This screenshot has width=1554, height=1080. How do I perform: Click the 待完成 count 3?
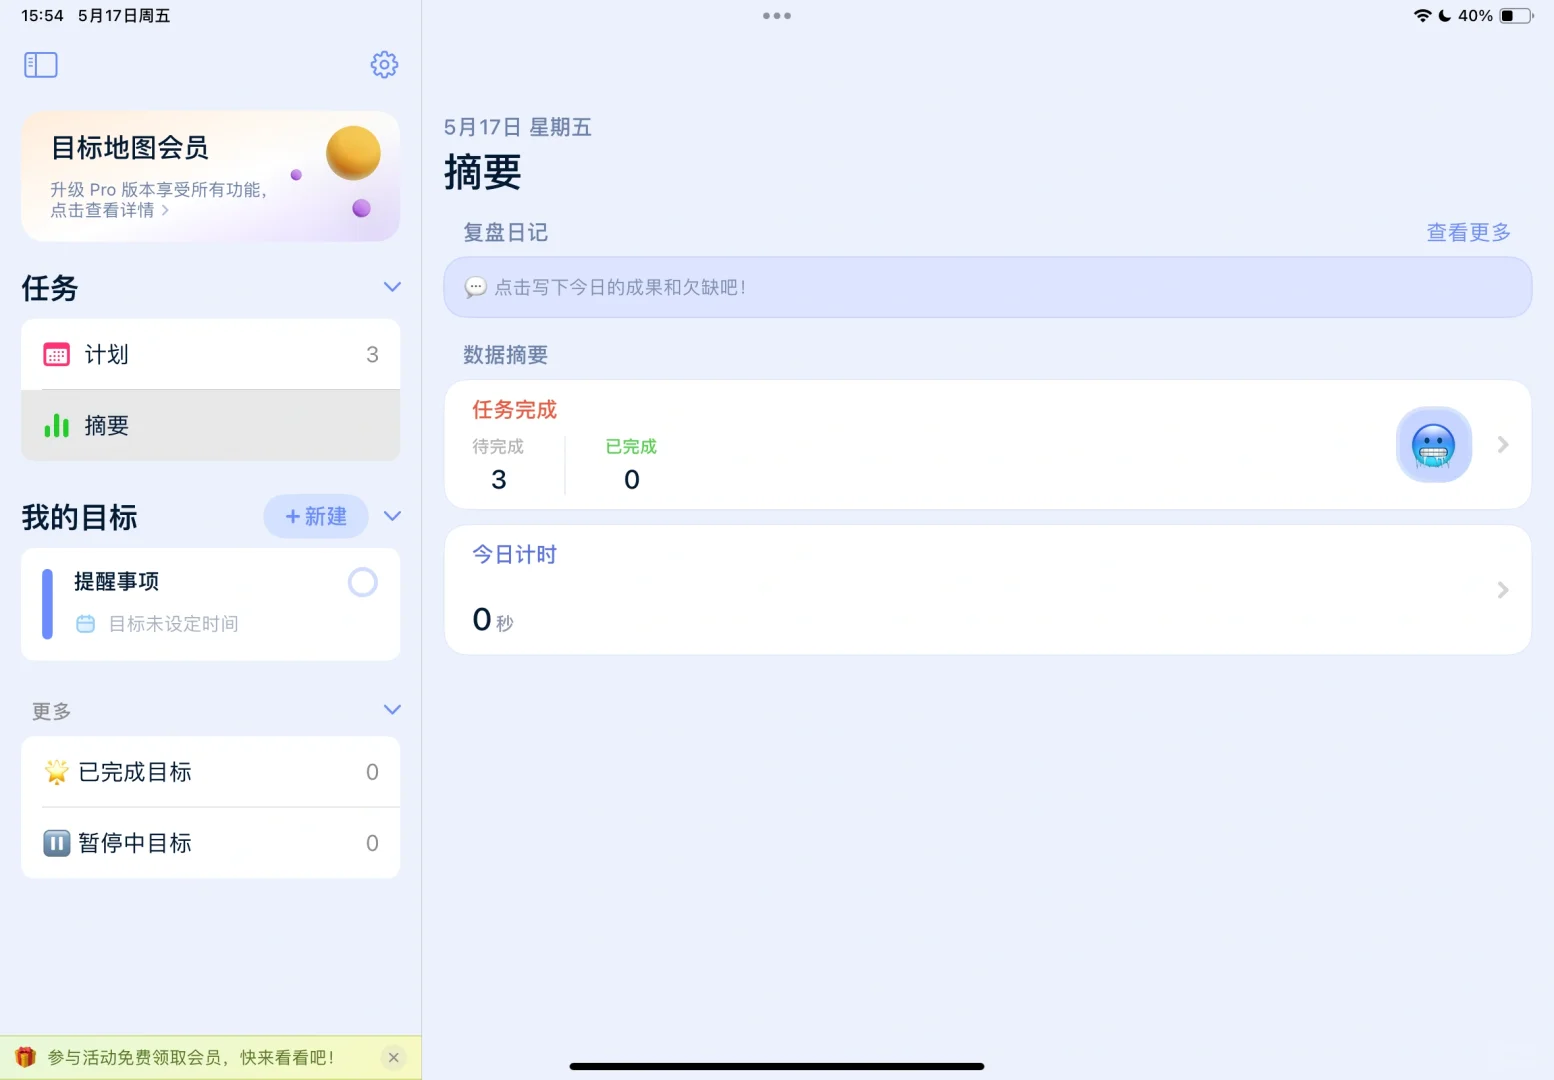(499, 480)
